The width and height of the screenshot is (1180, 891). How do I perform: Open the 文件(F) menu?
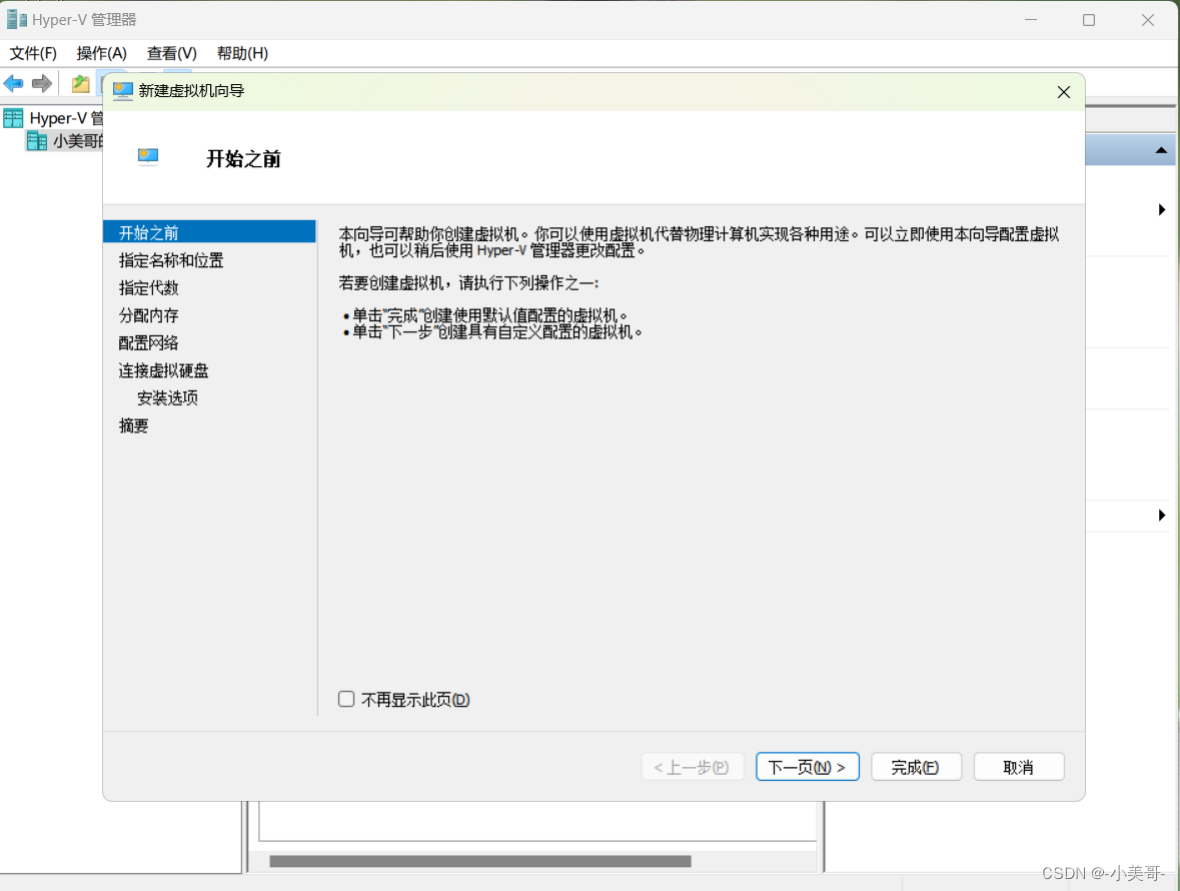pyautogui.click(x=32, y=53)
